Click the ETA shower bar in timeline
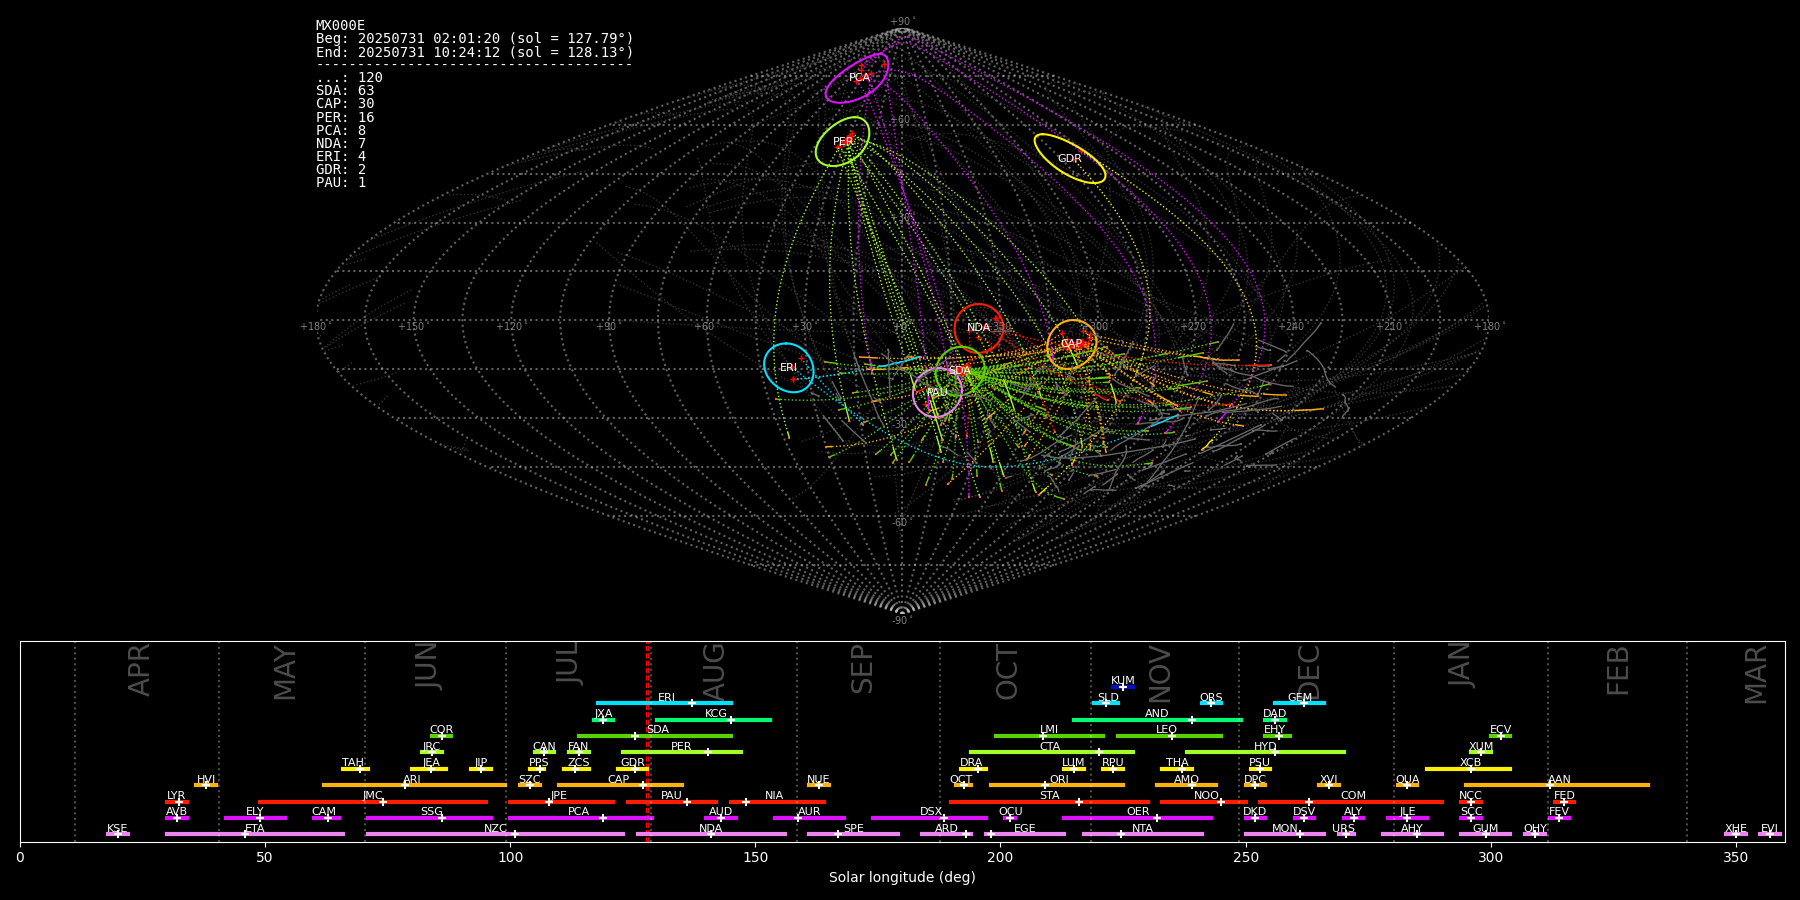This screenshot has width=1800, height=900. pyautogui.click(x=254, y=834)
